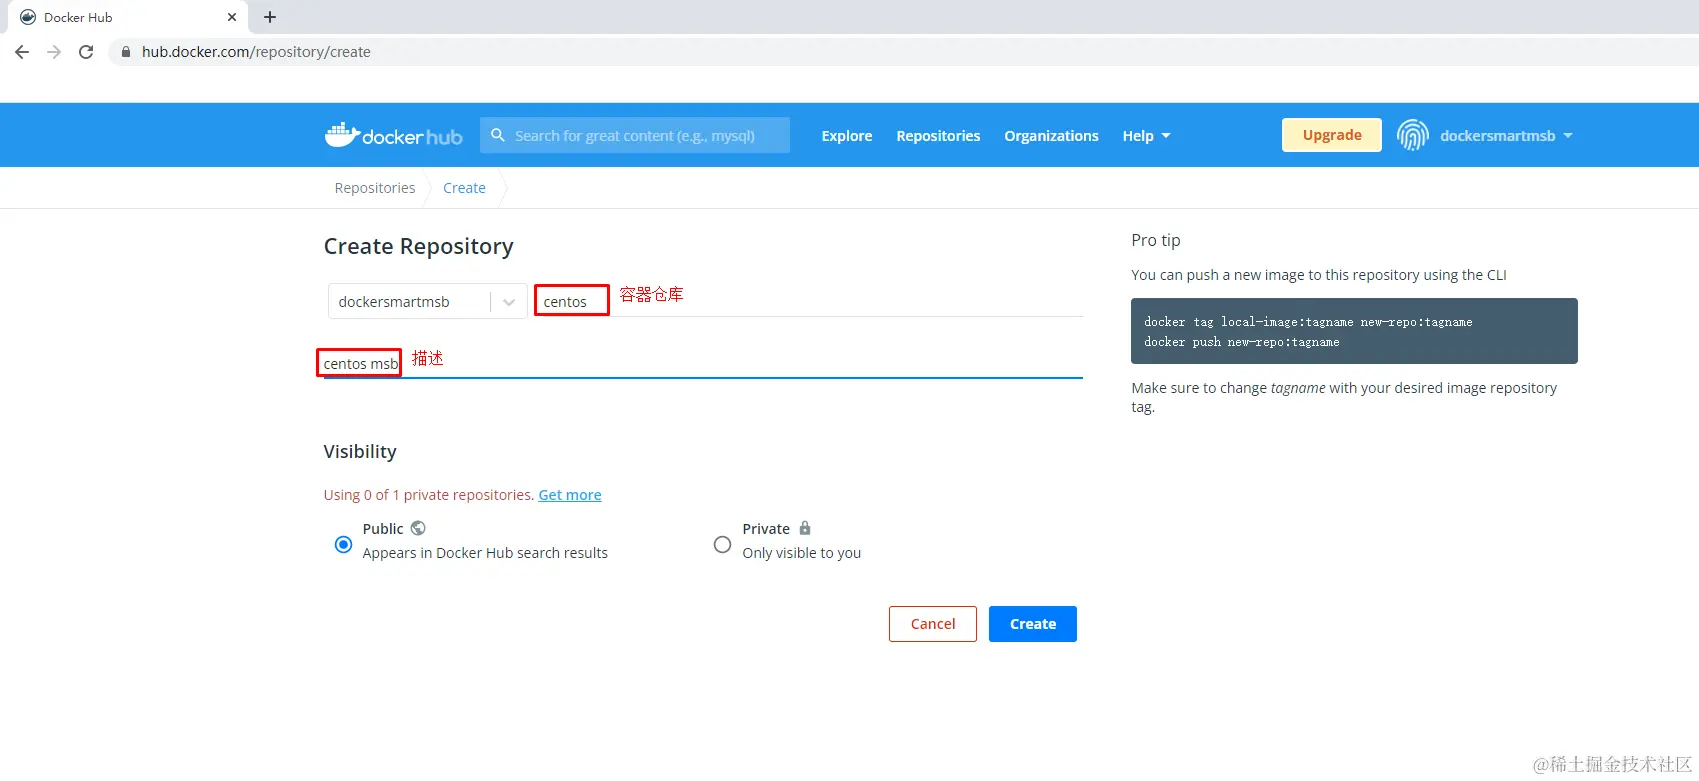Follow the Get more link
This screenshot has width=1699, height=781.
(x=570, y=495)
